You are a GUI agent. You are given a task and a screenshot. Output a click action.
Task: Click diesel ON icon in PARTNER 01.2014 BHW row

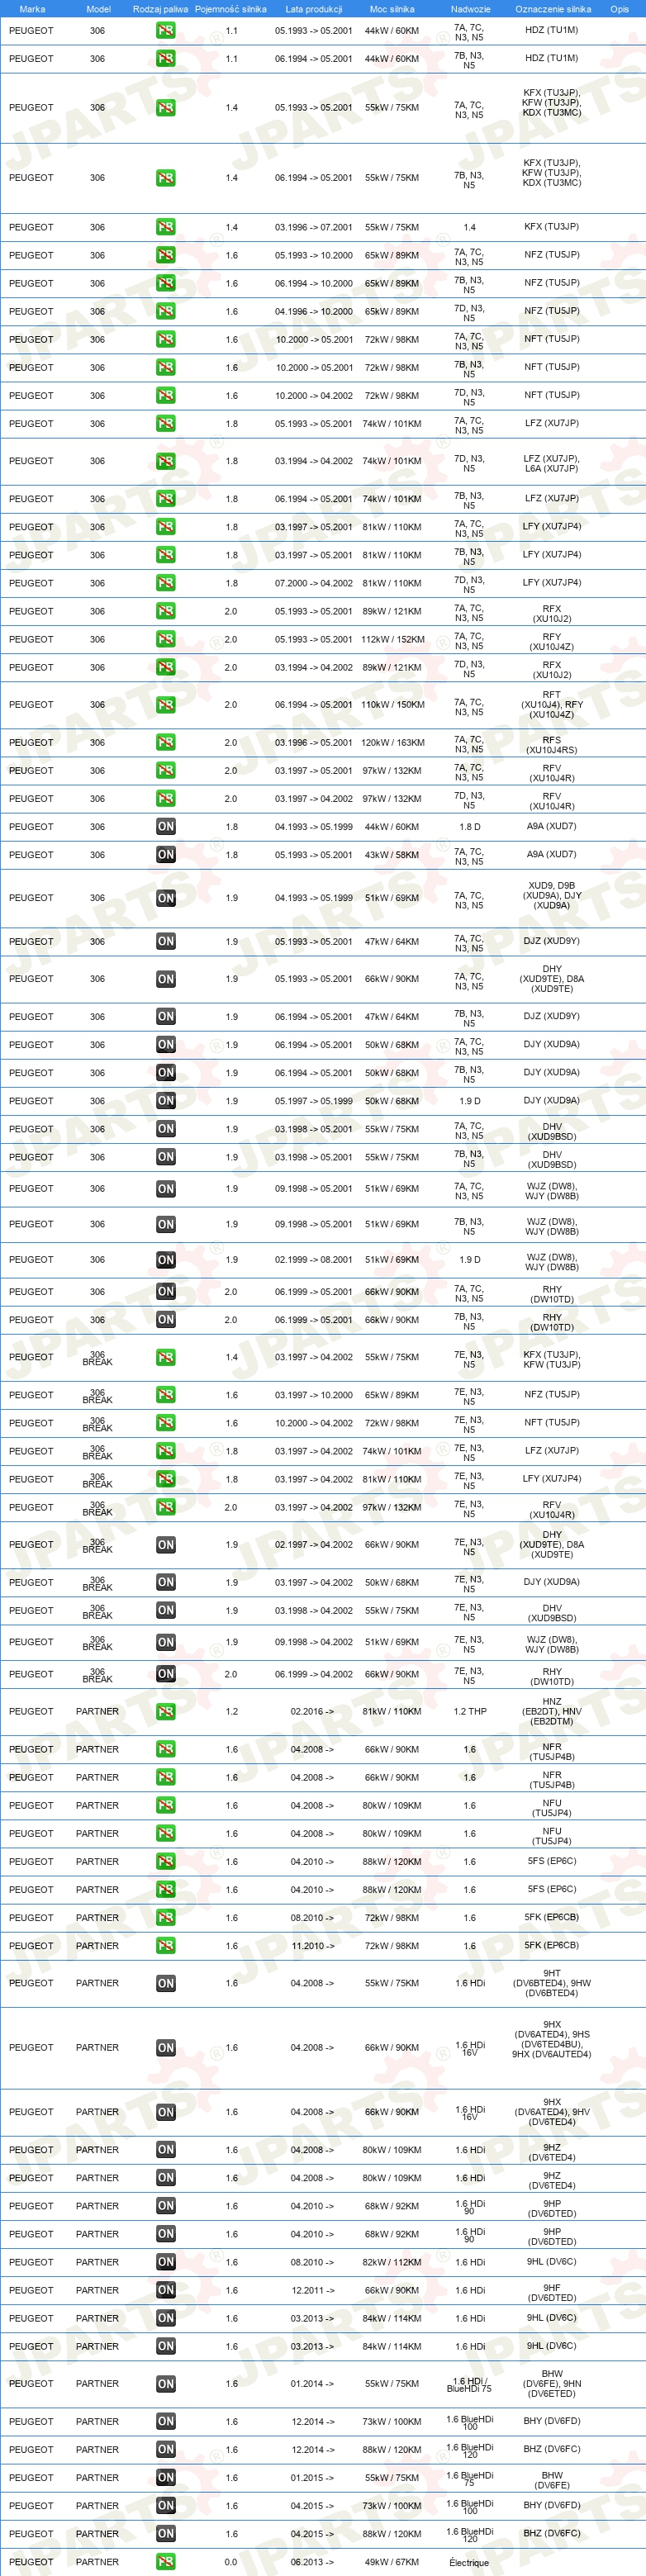[x=166, y=2384]
